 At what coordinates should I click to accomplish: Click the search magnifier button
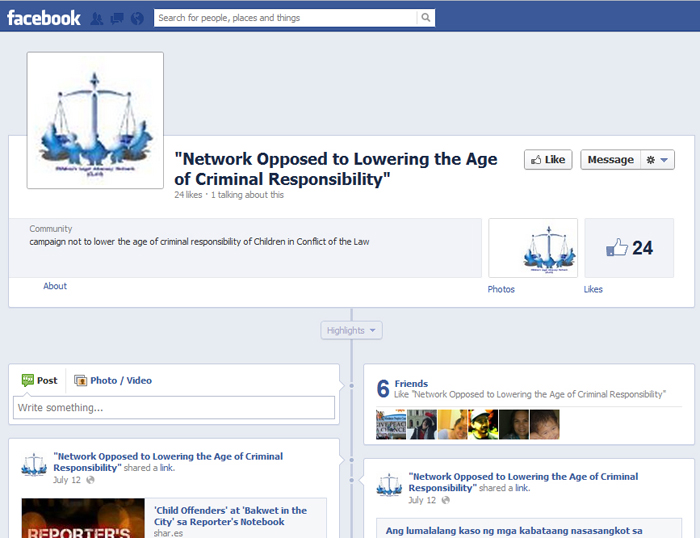(426, 17)
